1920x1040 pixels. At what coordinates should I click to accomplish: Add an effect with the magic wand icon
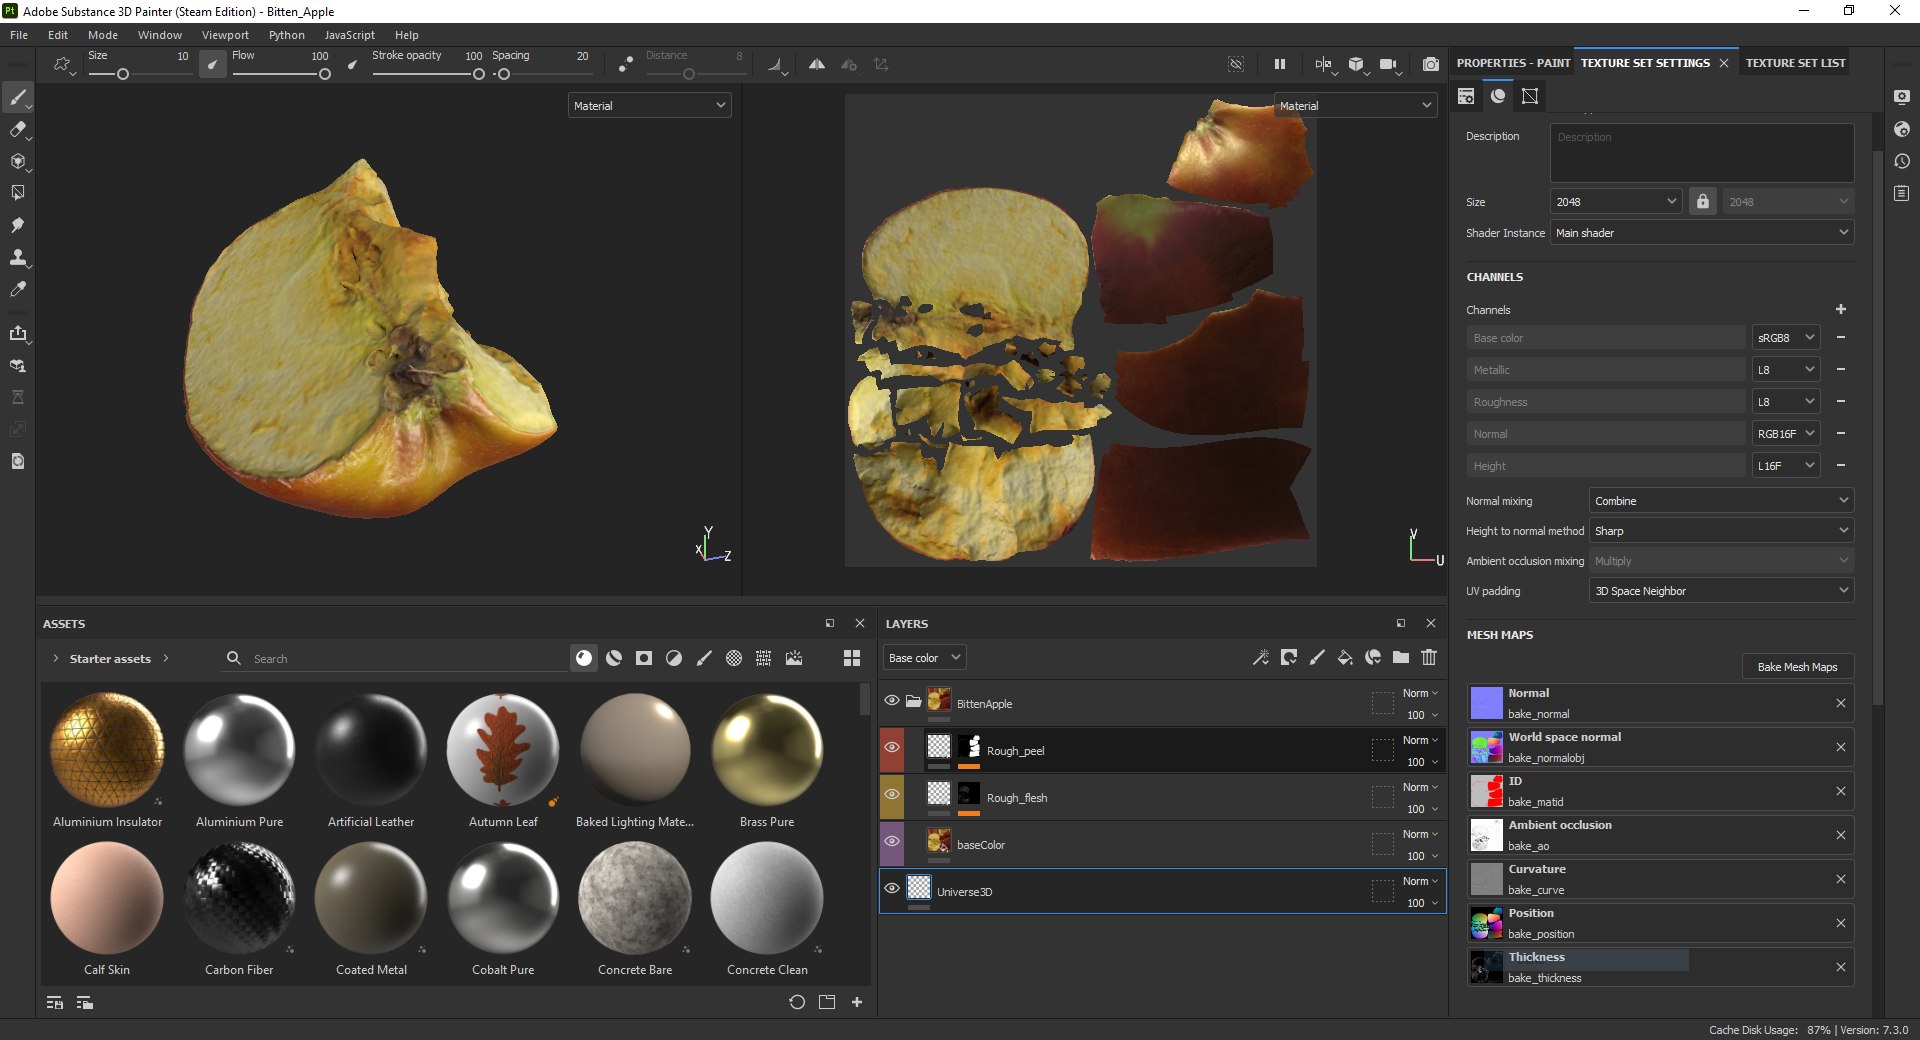(1261, 657)
